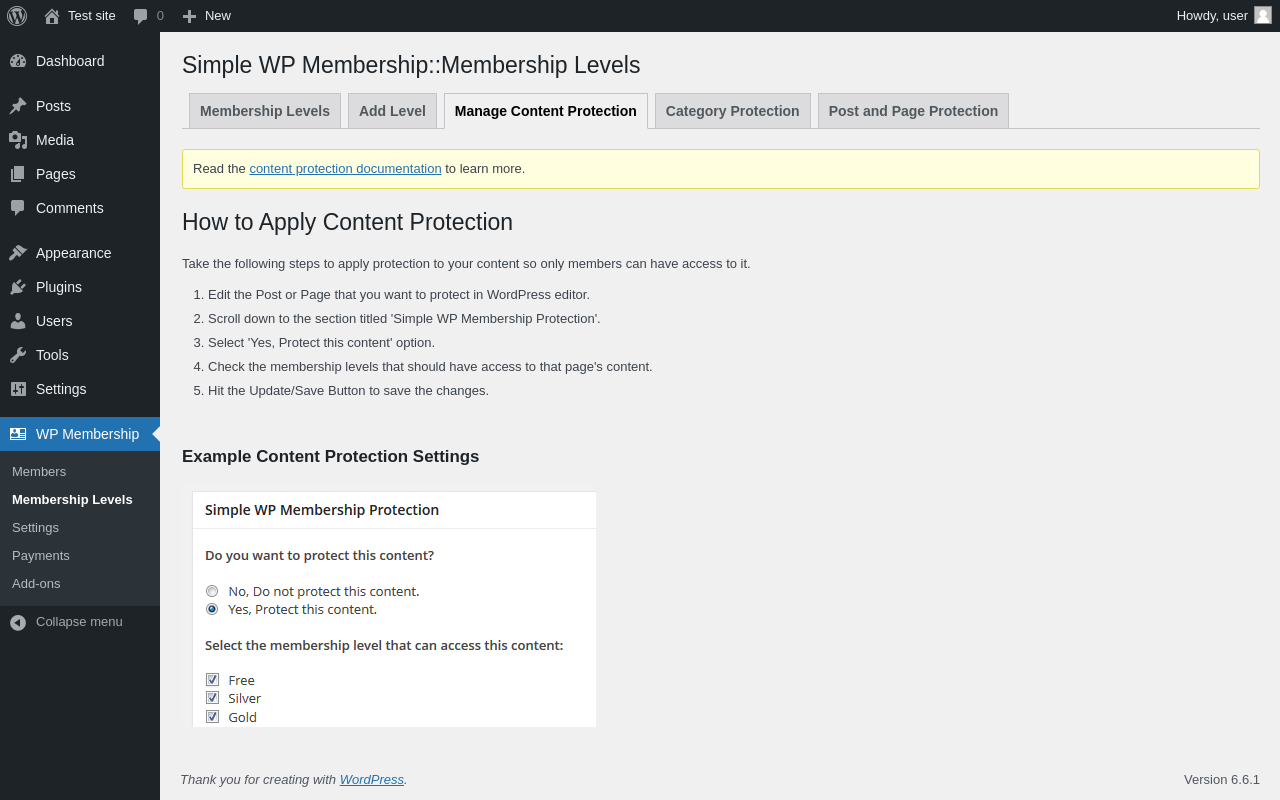1280x800 pixels.
Task: Open the Add Level tab
Action: click(x=392, y=111)
